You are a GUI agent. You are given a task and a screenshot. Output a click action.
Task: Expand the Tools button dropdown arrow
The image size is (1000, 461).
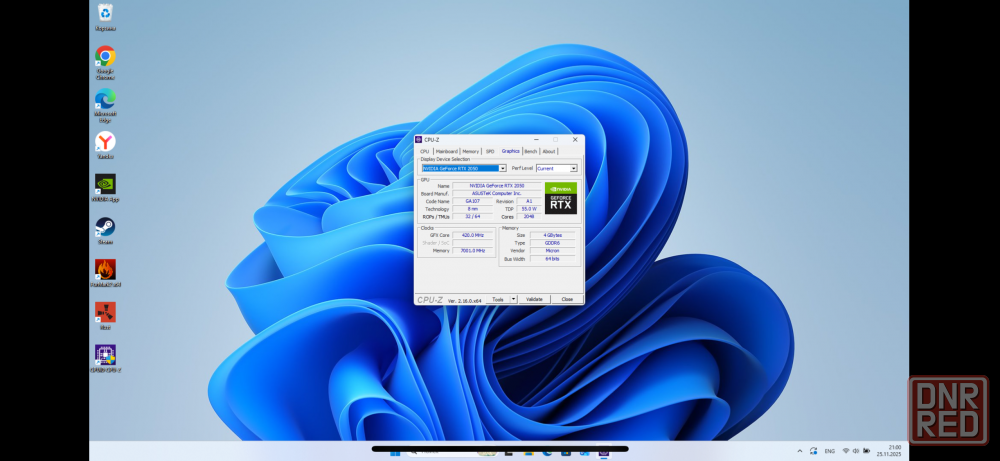pos(514,299)
